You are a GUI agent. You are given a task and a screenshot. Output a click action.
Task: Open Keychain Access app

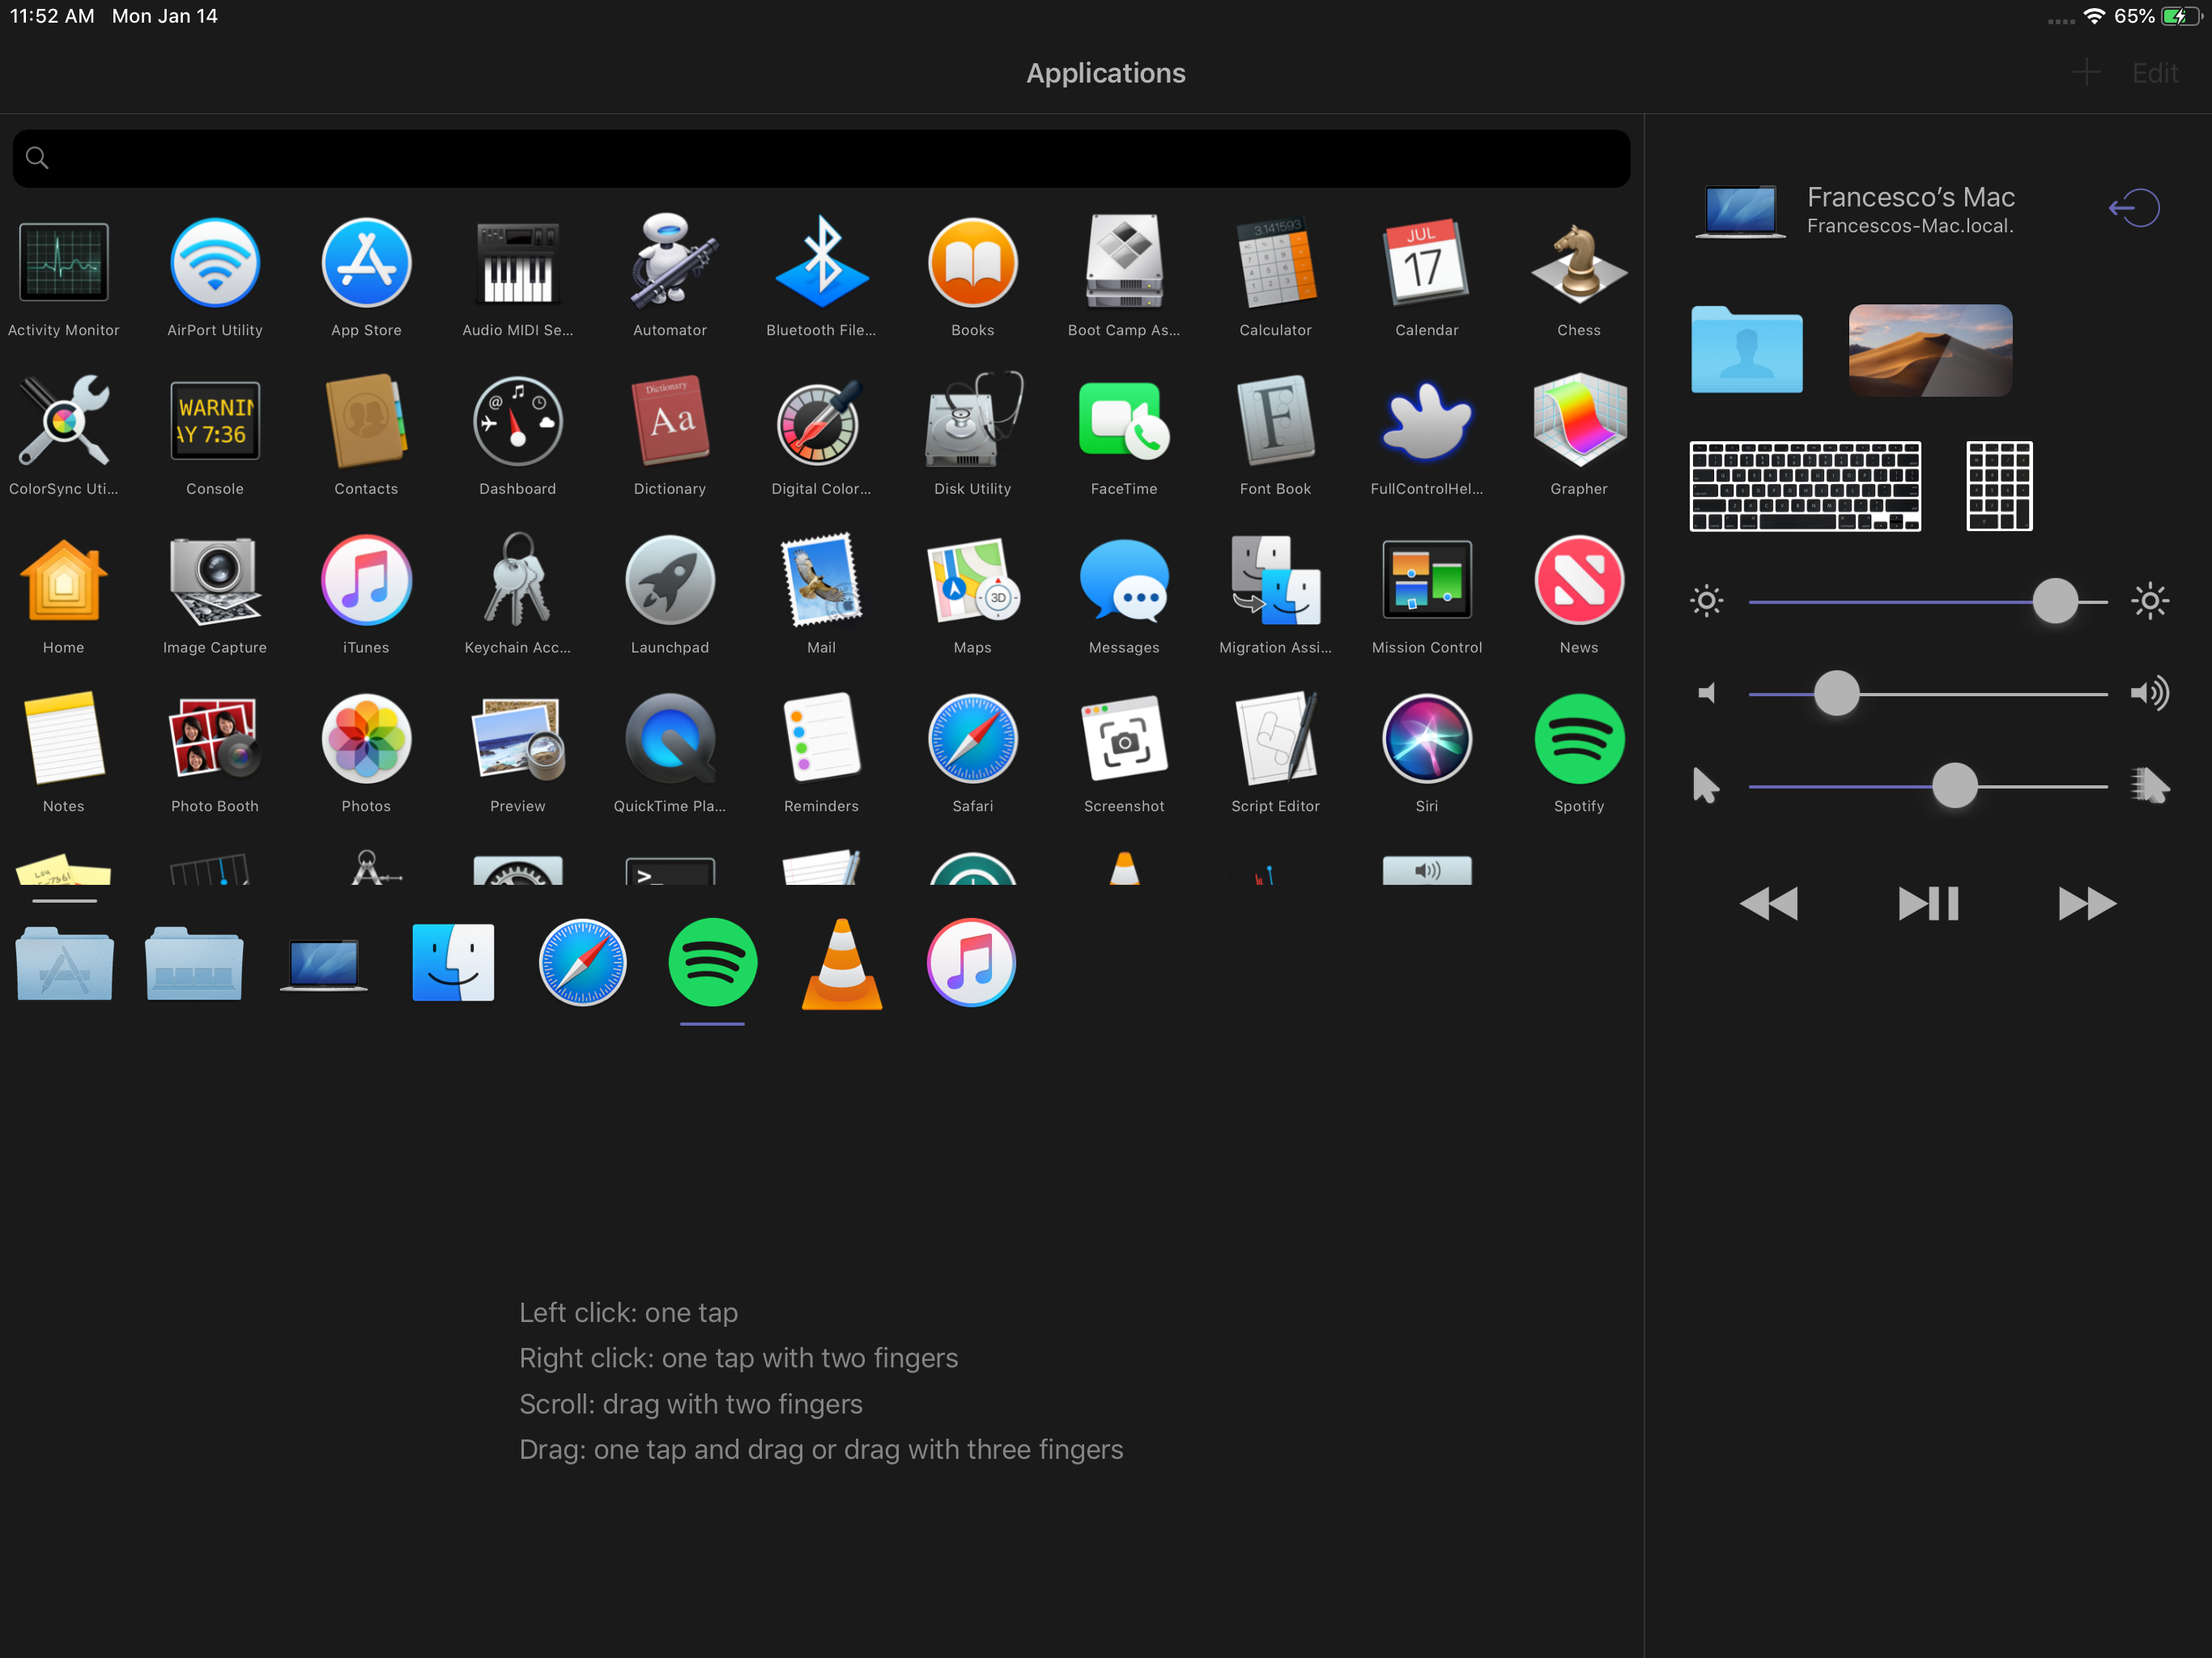[x=517, y=581]
